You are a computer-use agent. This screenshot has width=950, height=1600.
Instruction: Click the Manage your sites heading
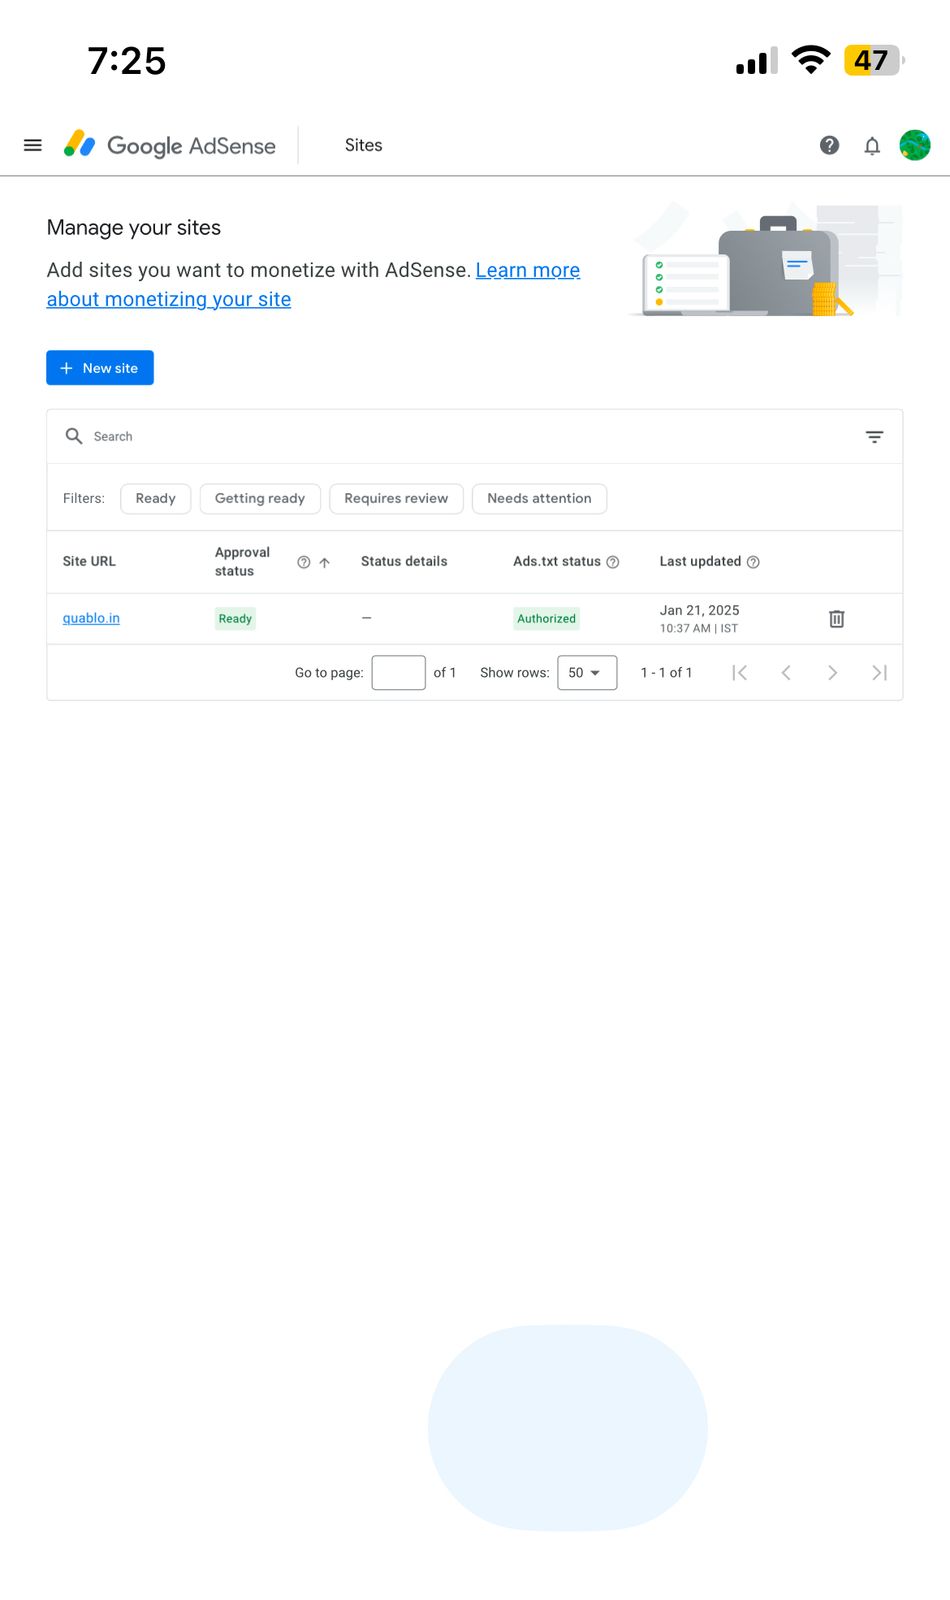click(134, 228)
